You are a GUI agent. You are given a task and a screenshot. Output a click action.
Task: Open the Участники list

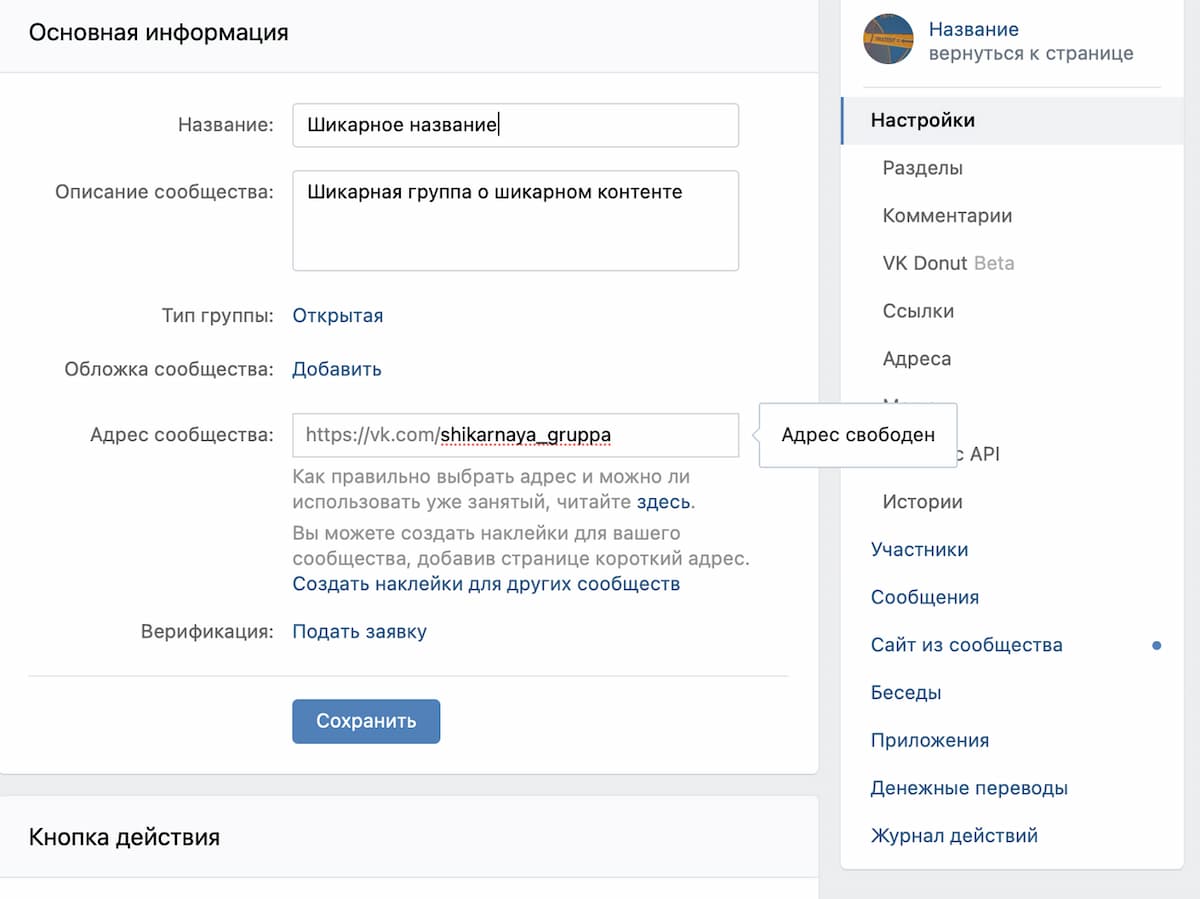coord(919,549)
